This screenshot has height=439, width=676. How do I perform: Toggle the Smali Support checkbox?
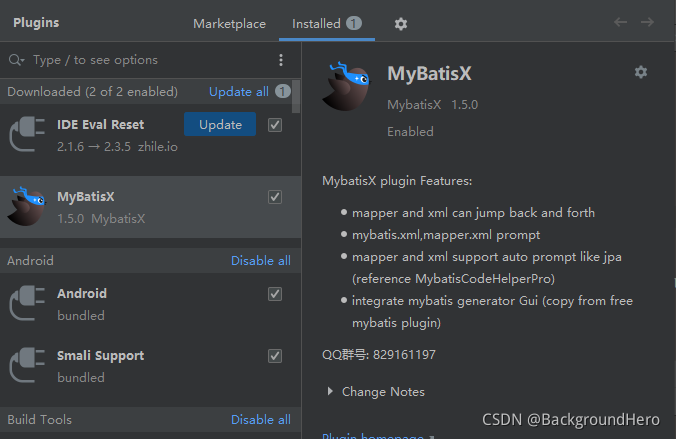coord(275,356)
